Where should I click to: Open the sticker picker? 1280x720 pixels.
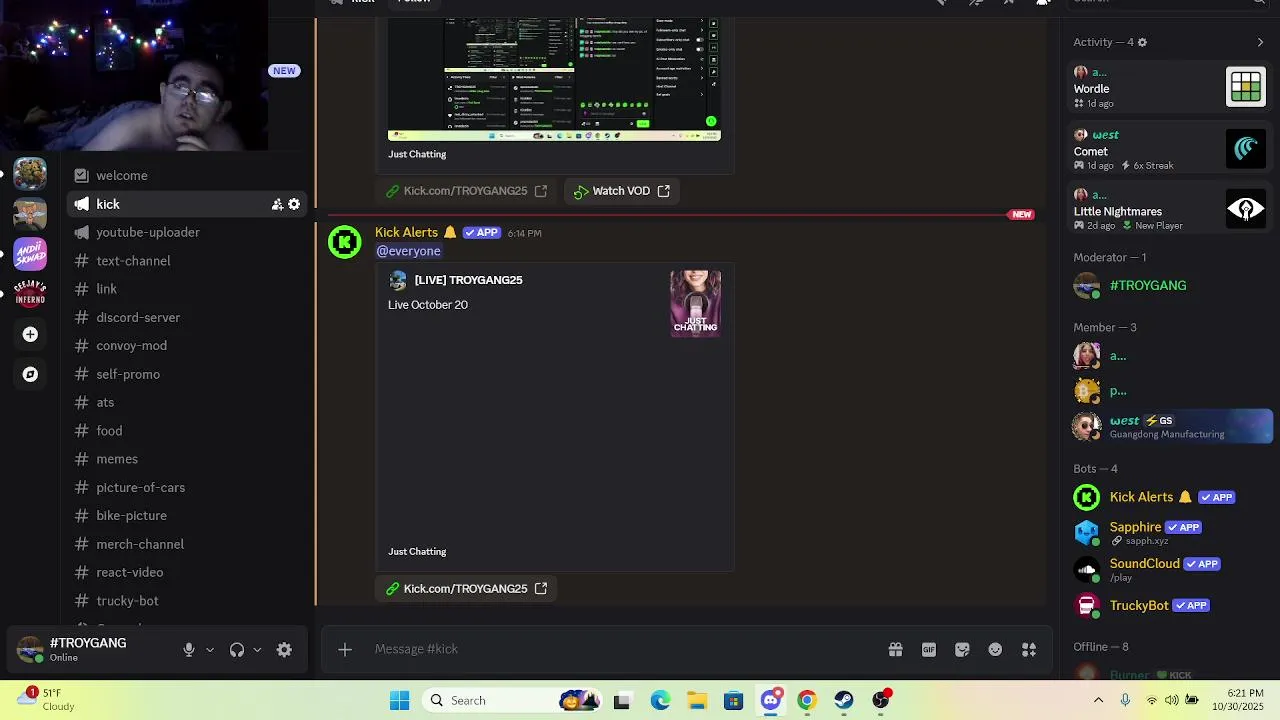coord(962,650)
